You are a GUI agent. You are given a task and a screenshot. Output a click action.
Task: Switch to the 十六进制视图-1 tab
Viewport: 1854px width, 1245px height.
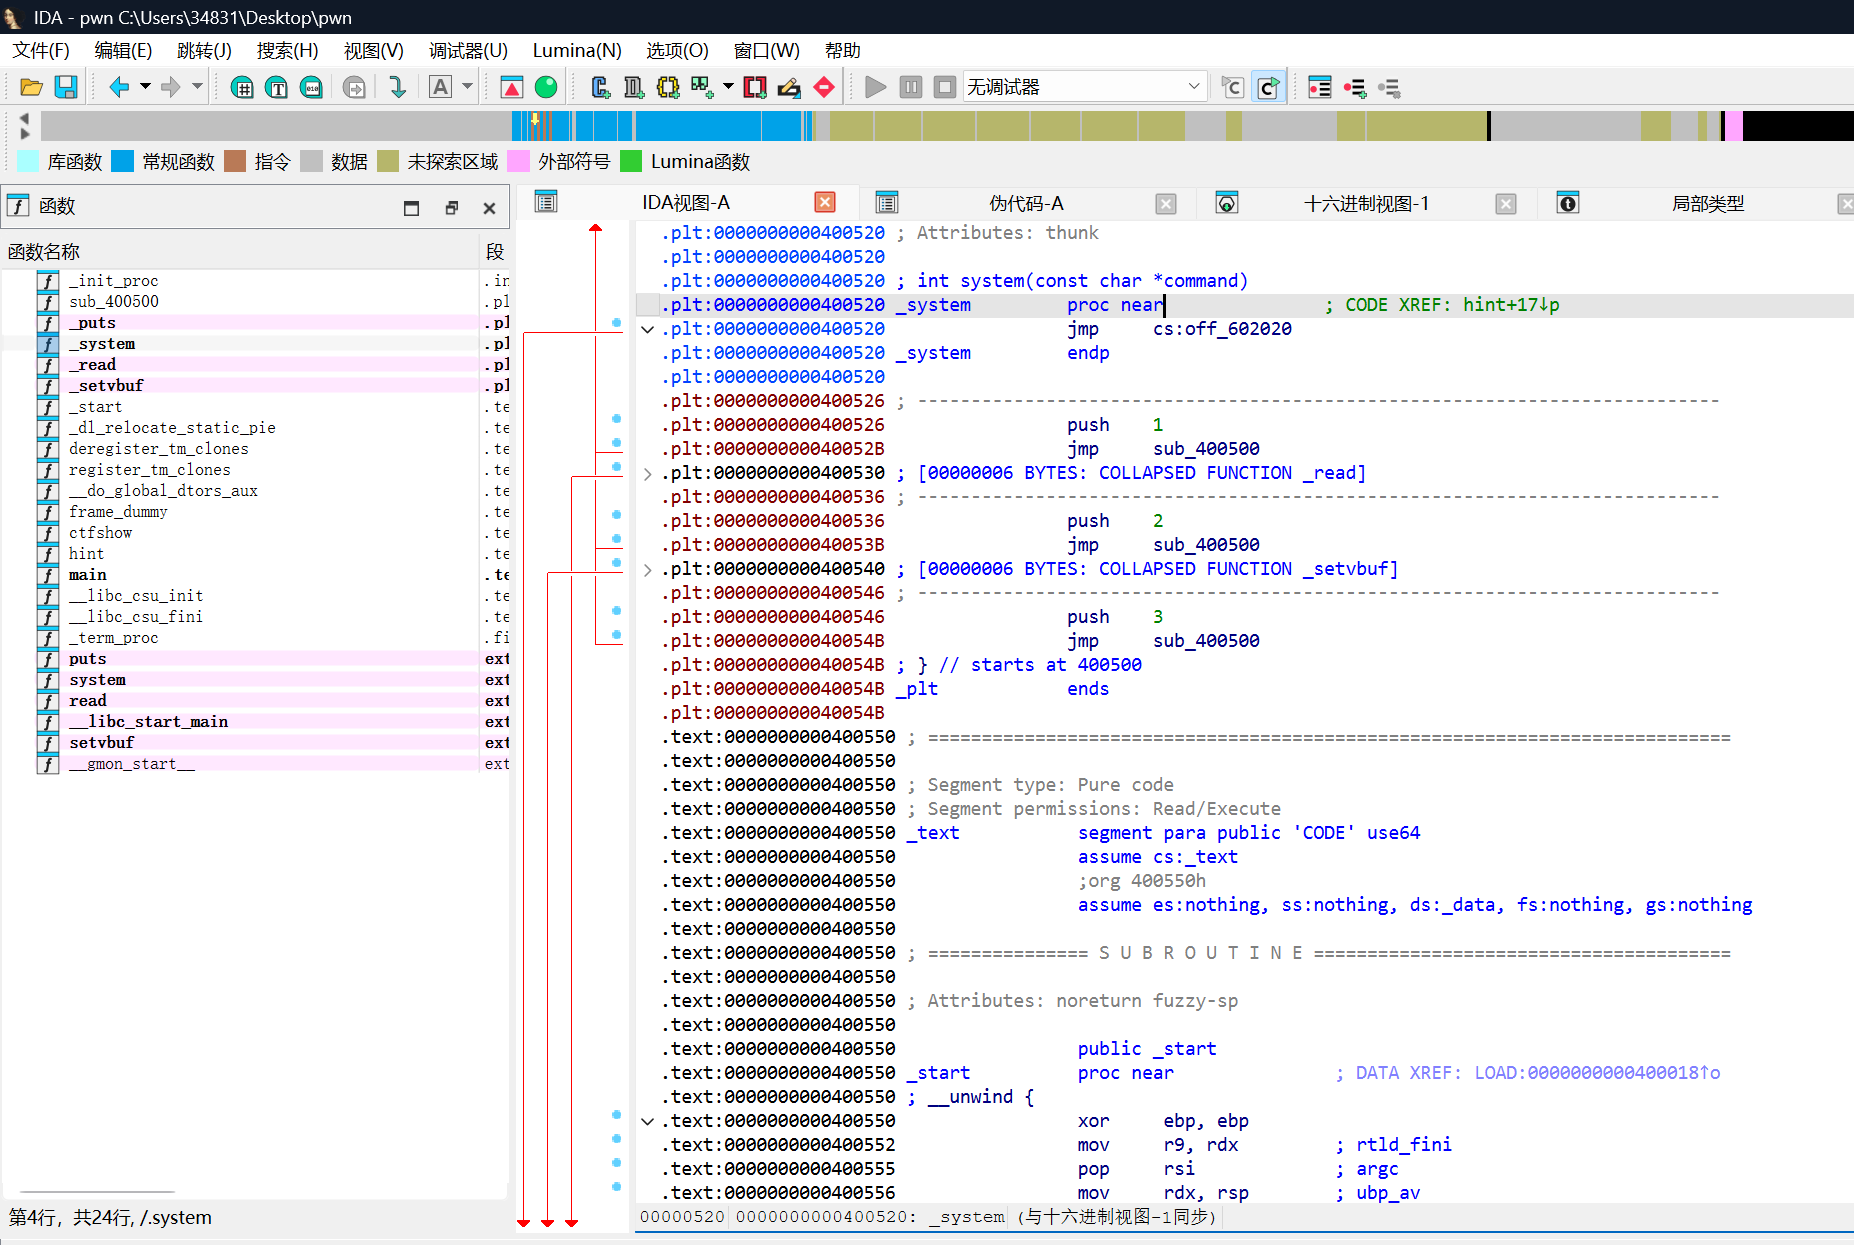pos(1366,204)
